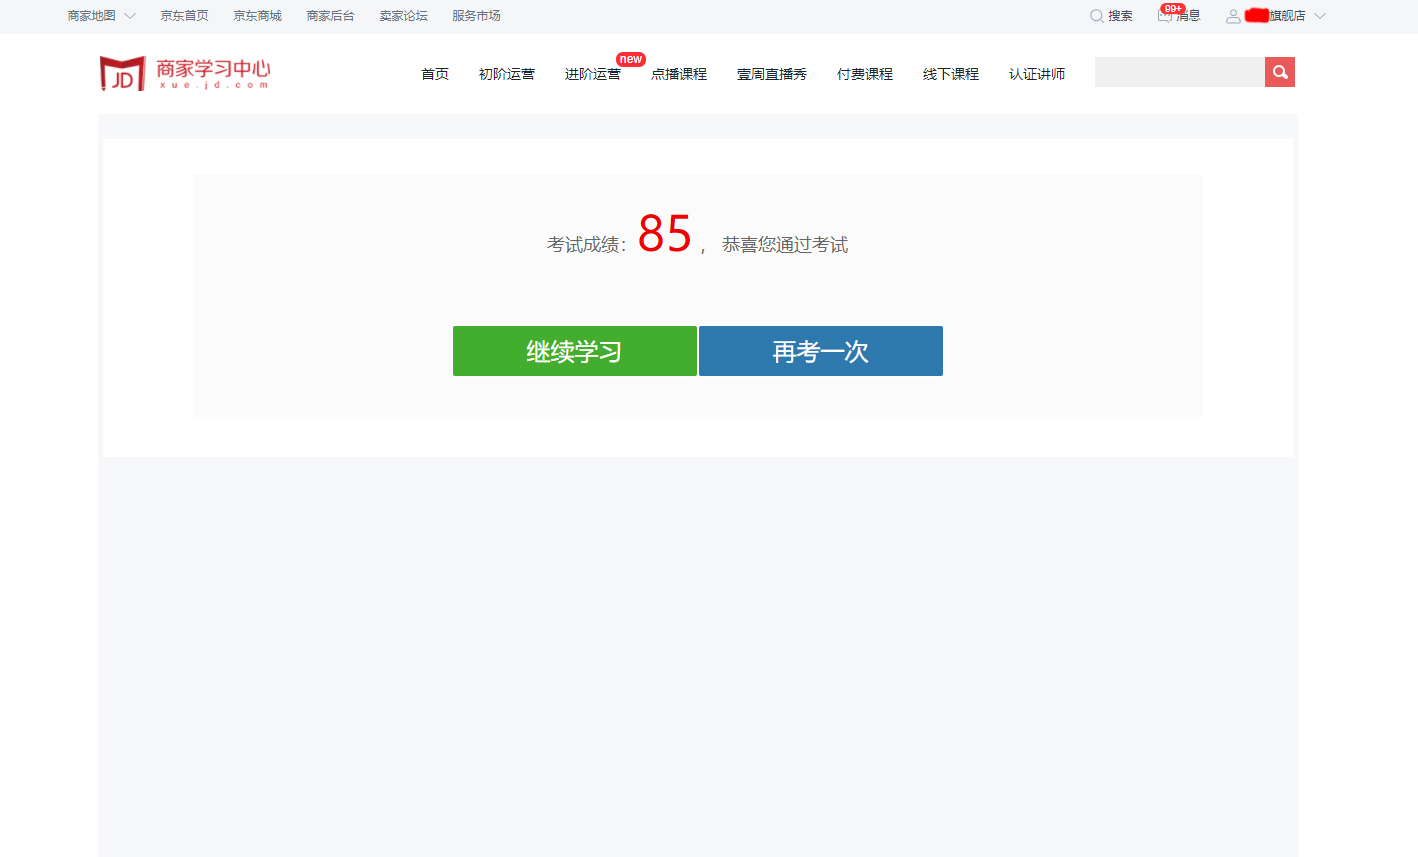Click the red search magnifier button
Image resolution: width=1418 pixels, height=857 pixels.
pyautogui.click(x=1280, y=72)
